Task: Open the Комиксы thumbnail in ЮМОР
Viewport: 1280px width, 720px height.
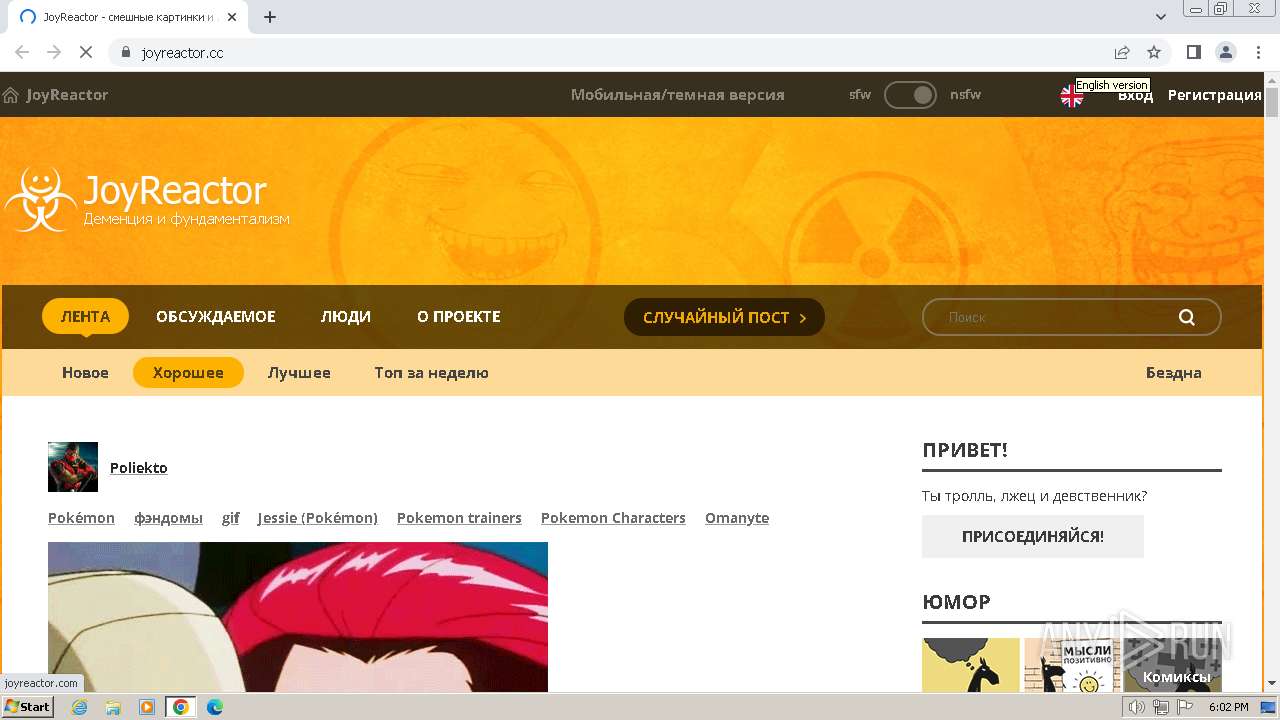Action: (x=1172, y=665)
